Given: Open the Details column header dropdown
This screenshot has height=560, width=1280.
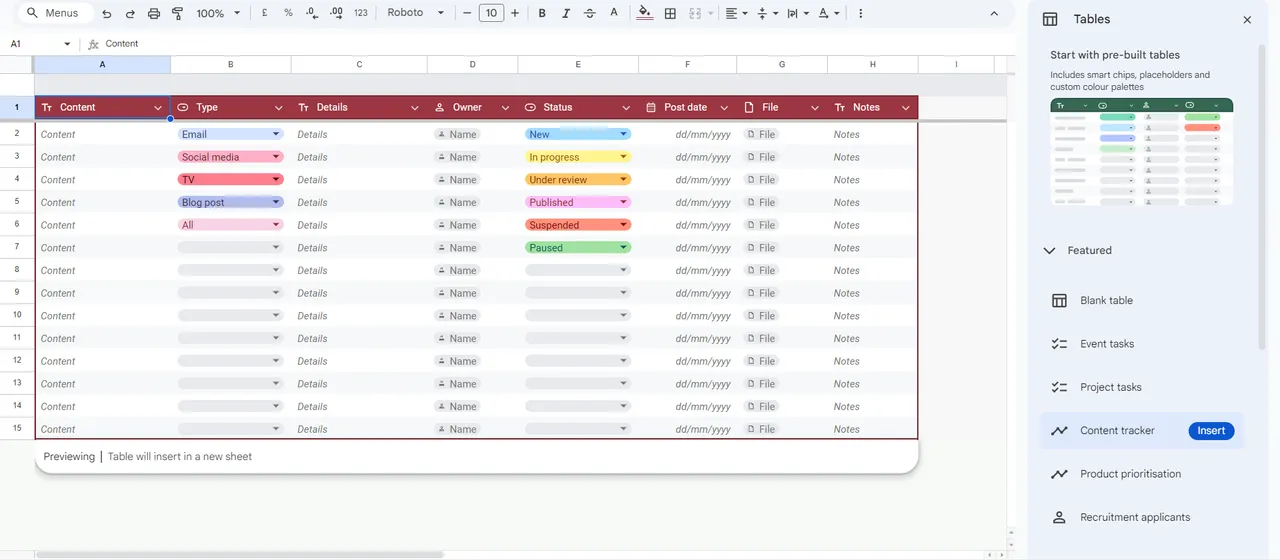Looking at the screenshot, I should pos(415,108).
